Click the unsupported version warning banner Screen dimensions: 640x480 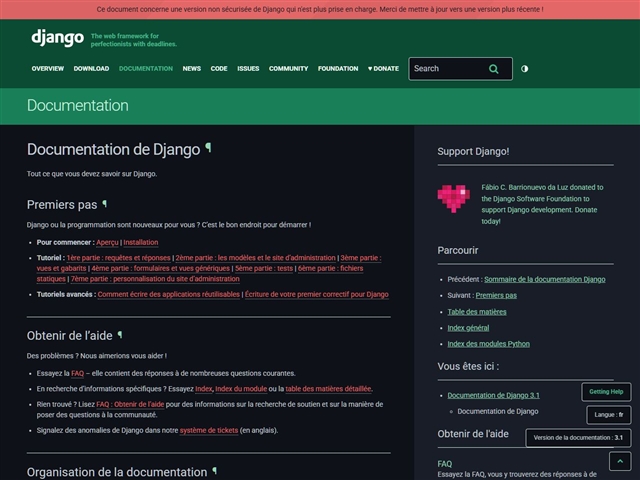320,9
